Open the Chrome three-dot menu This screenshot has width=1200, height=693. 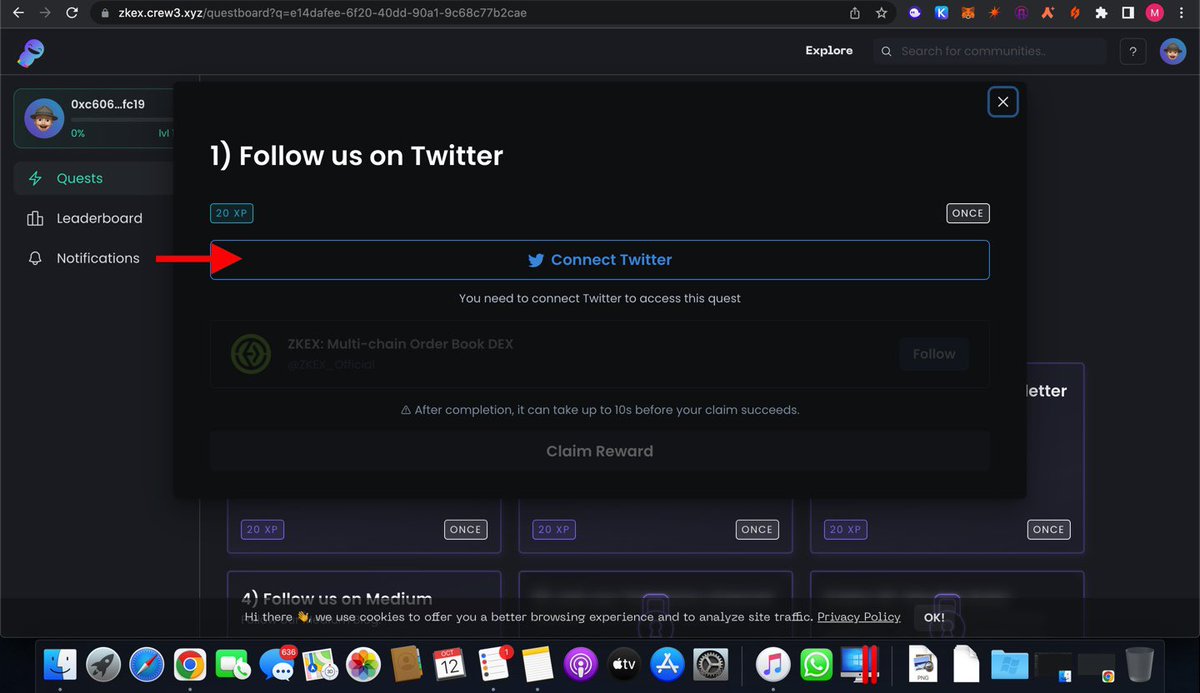tap(1182, 13)
